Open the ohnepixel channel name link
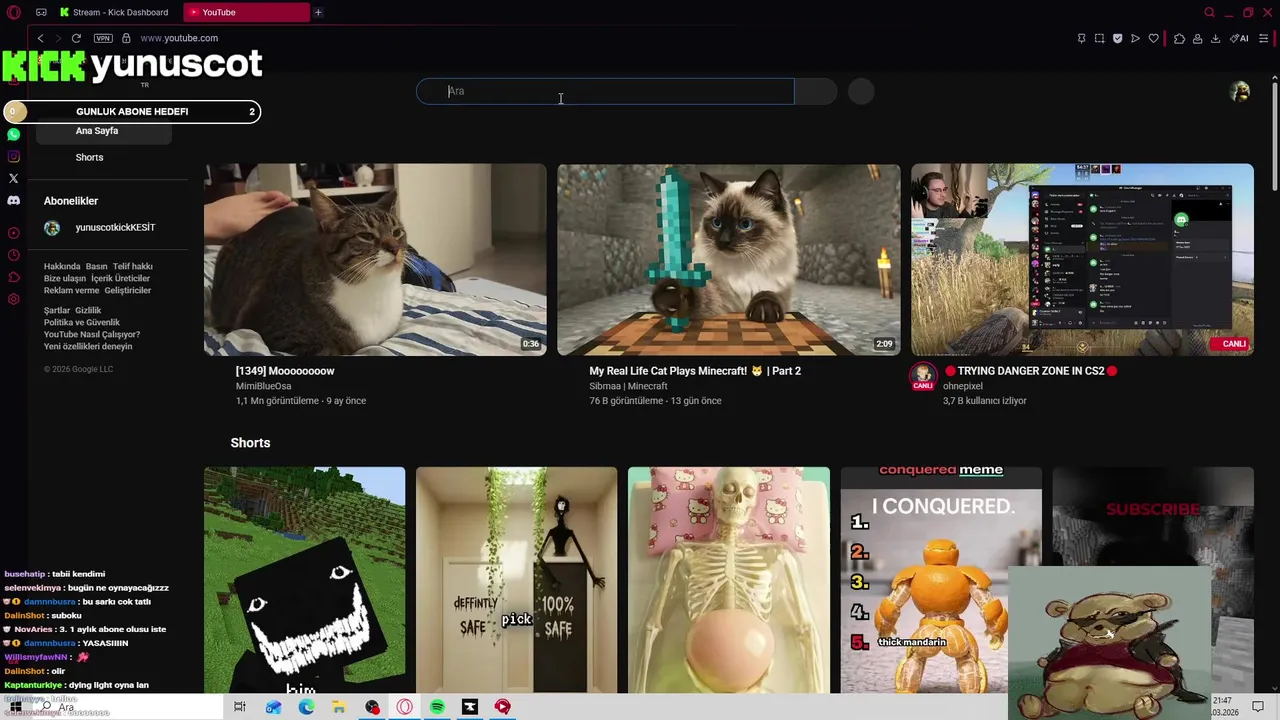Viewport: 1280px width, 720px height. coord(963,386)
